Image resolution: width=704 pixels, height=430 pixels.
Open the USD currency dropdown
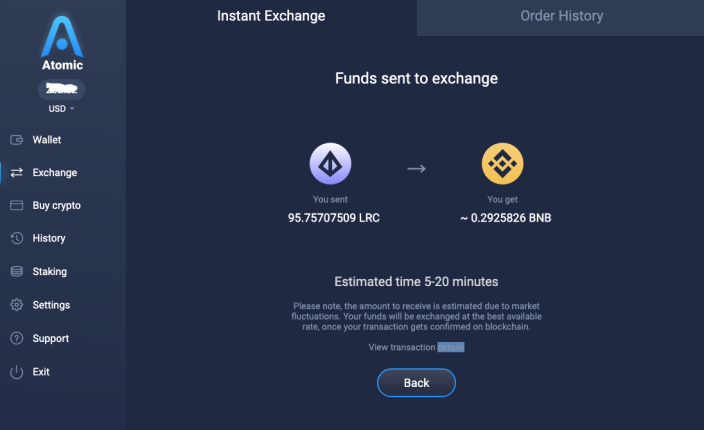tap(62, 109)
